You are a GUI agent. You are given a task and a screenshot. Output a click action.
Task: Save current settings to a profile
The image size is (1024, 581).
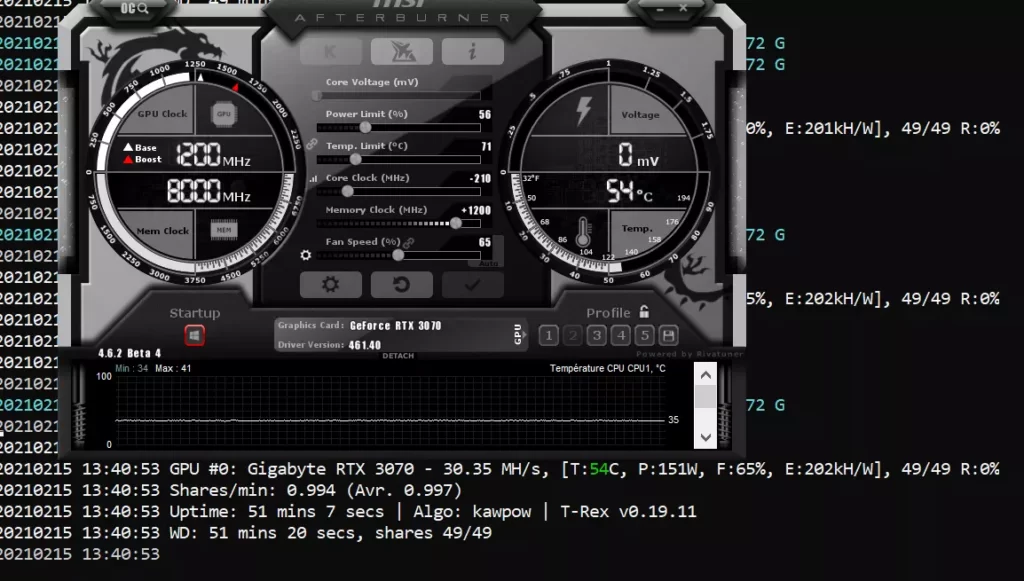668,336
